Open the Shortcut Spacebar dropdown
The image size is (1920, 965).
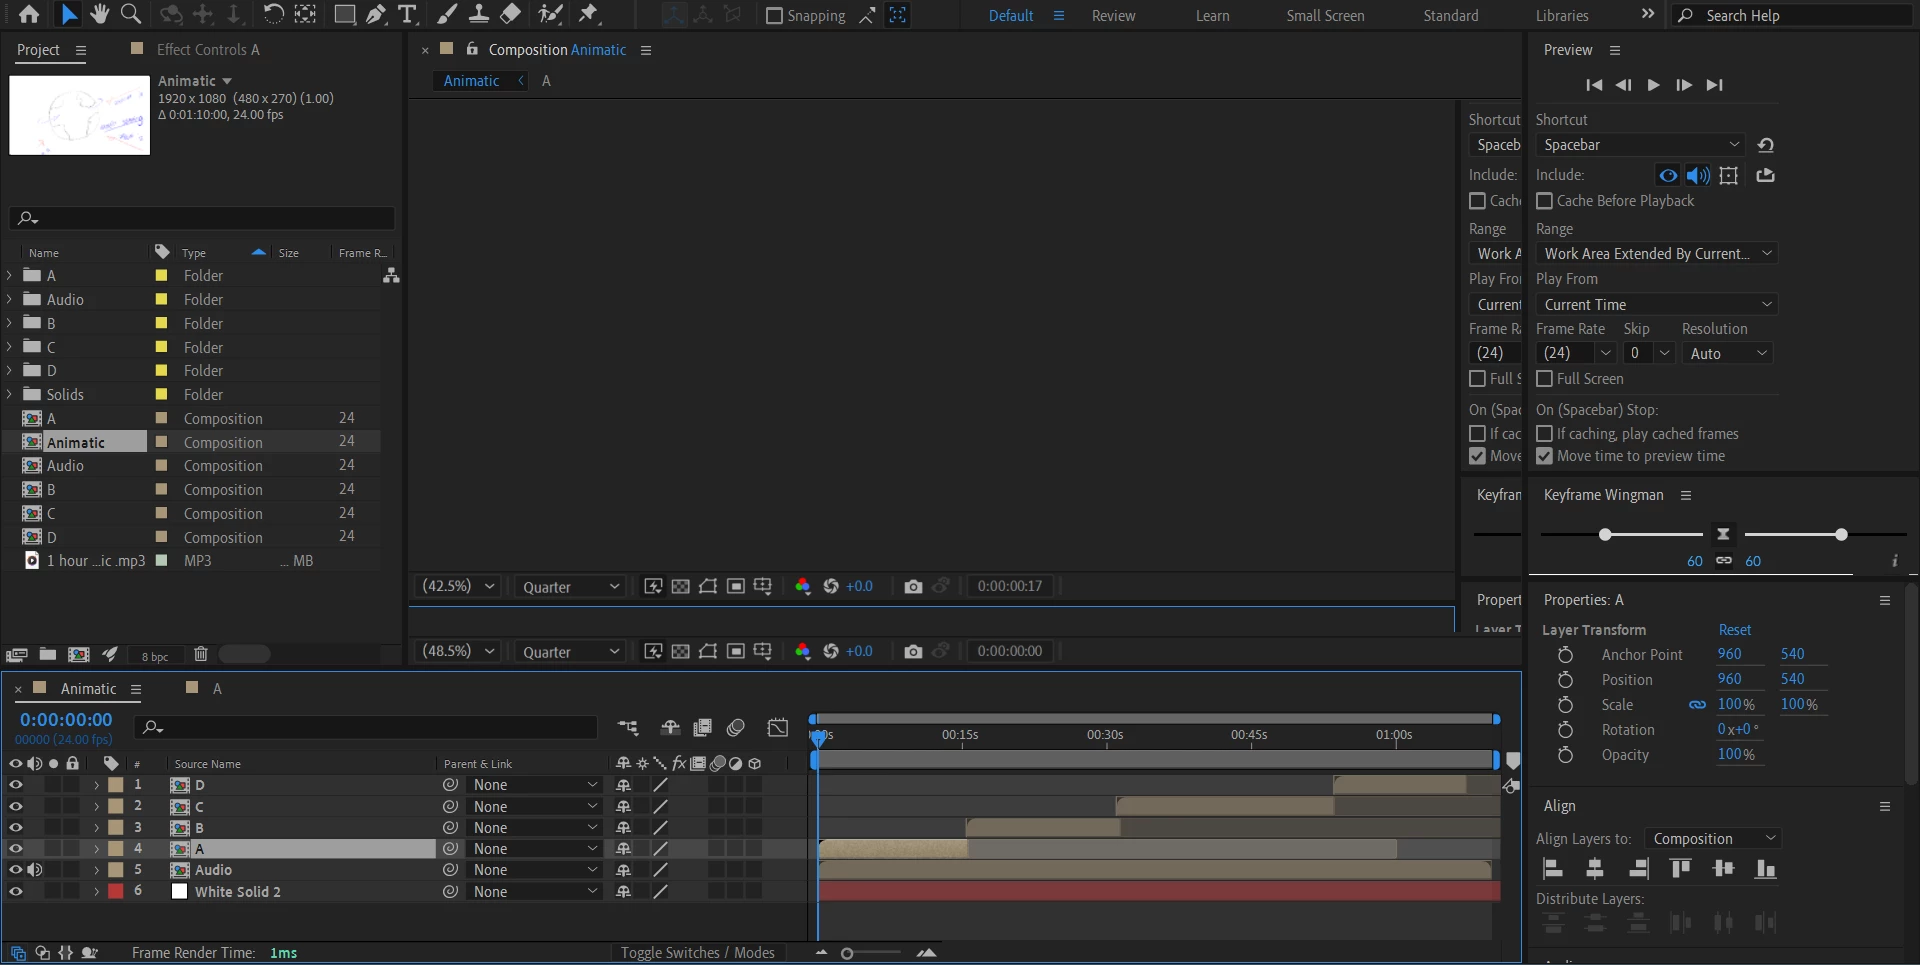[1642, 145]
